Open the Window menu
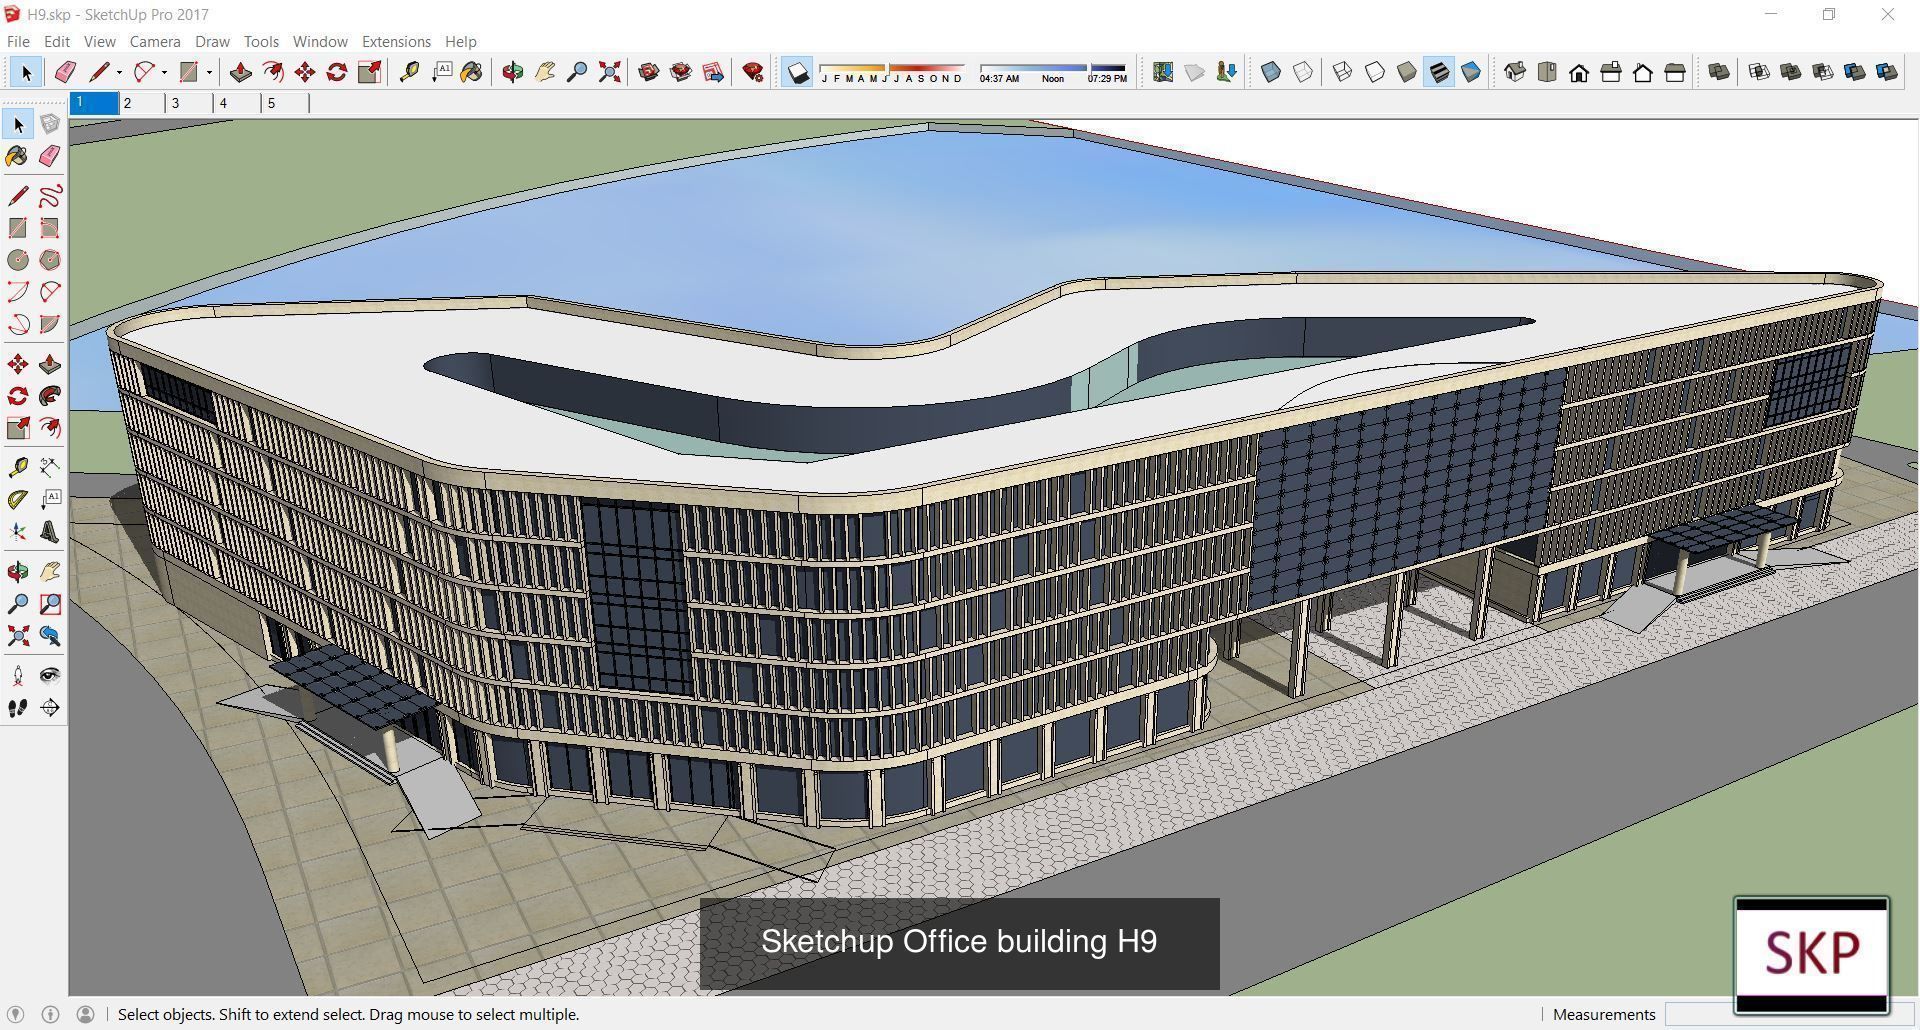Viewport: 1920px width, 1030px height. [x=320, y=42]
